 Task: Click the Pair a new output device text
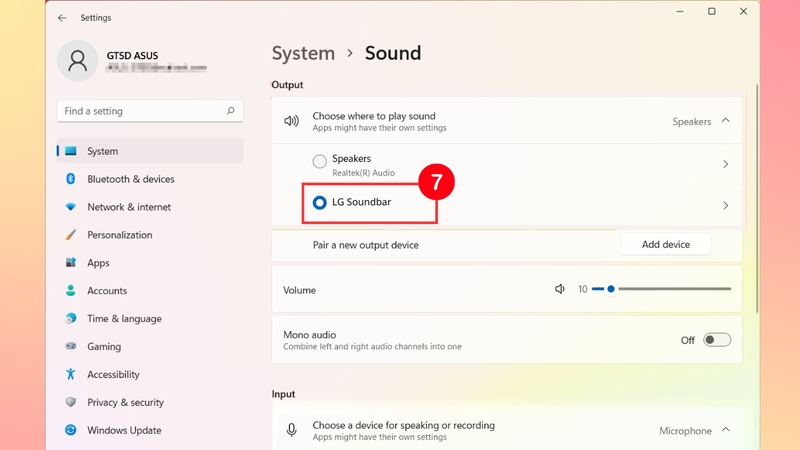[365, 245]
